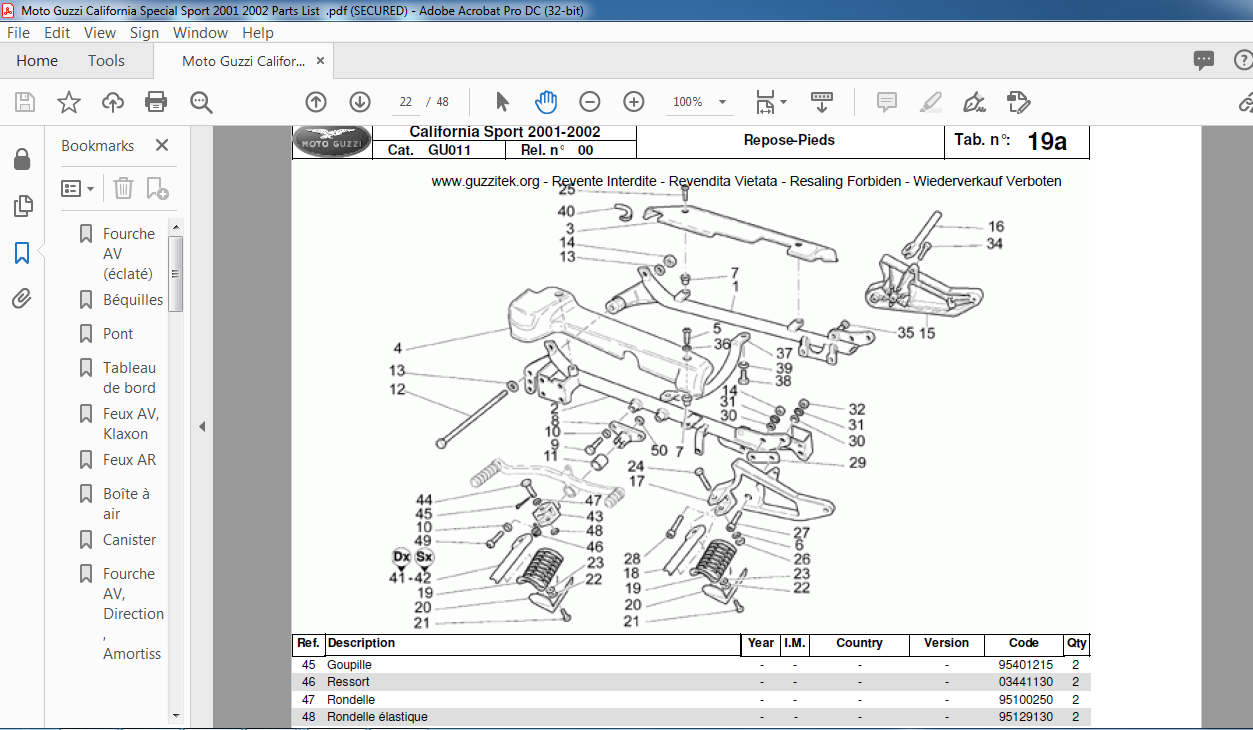This screenshot has height=730, width=1253.
Task: Click the Rondelle élastique row text
Action: pyautogui.click(x=377, y=717)
